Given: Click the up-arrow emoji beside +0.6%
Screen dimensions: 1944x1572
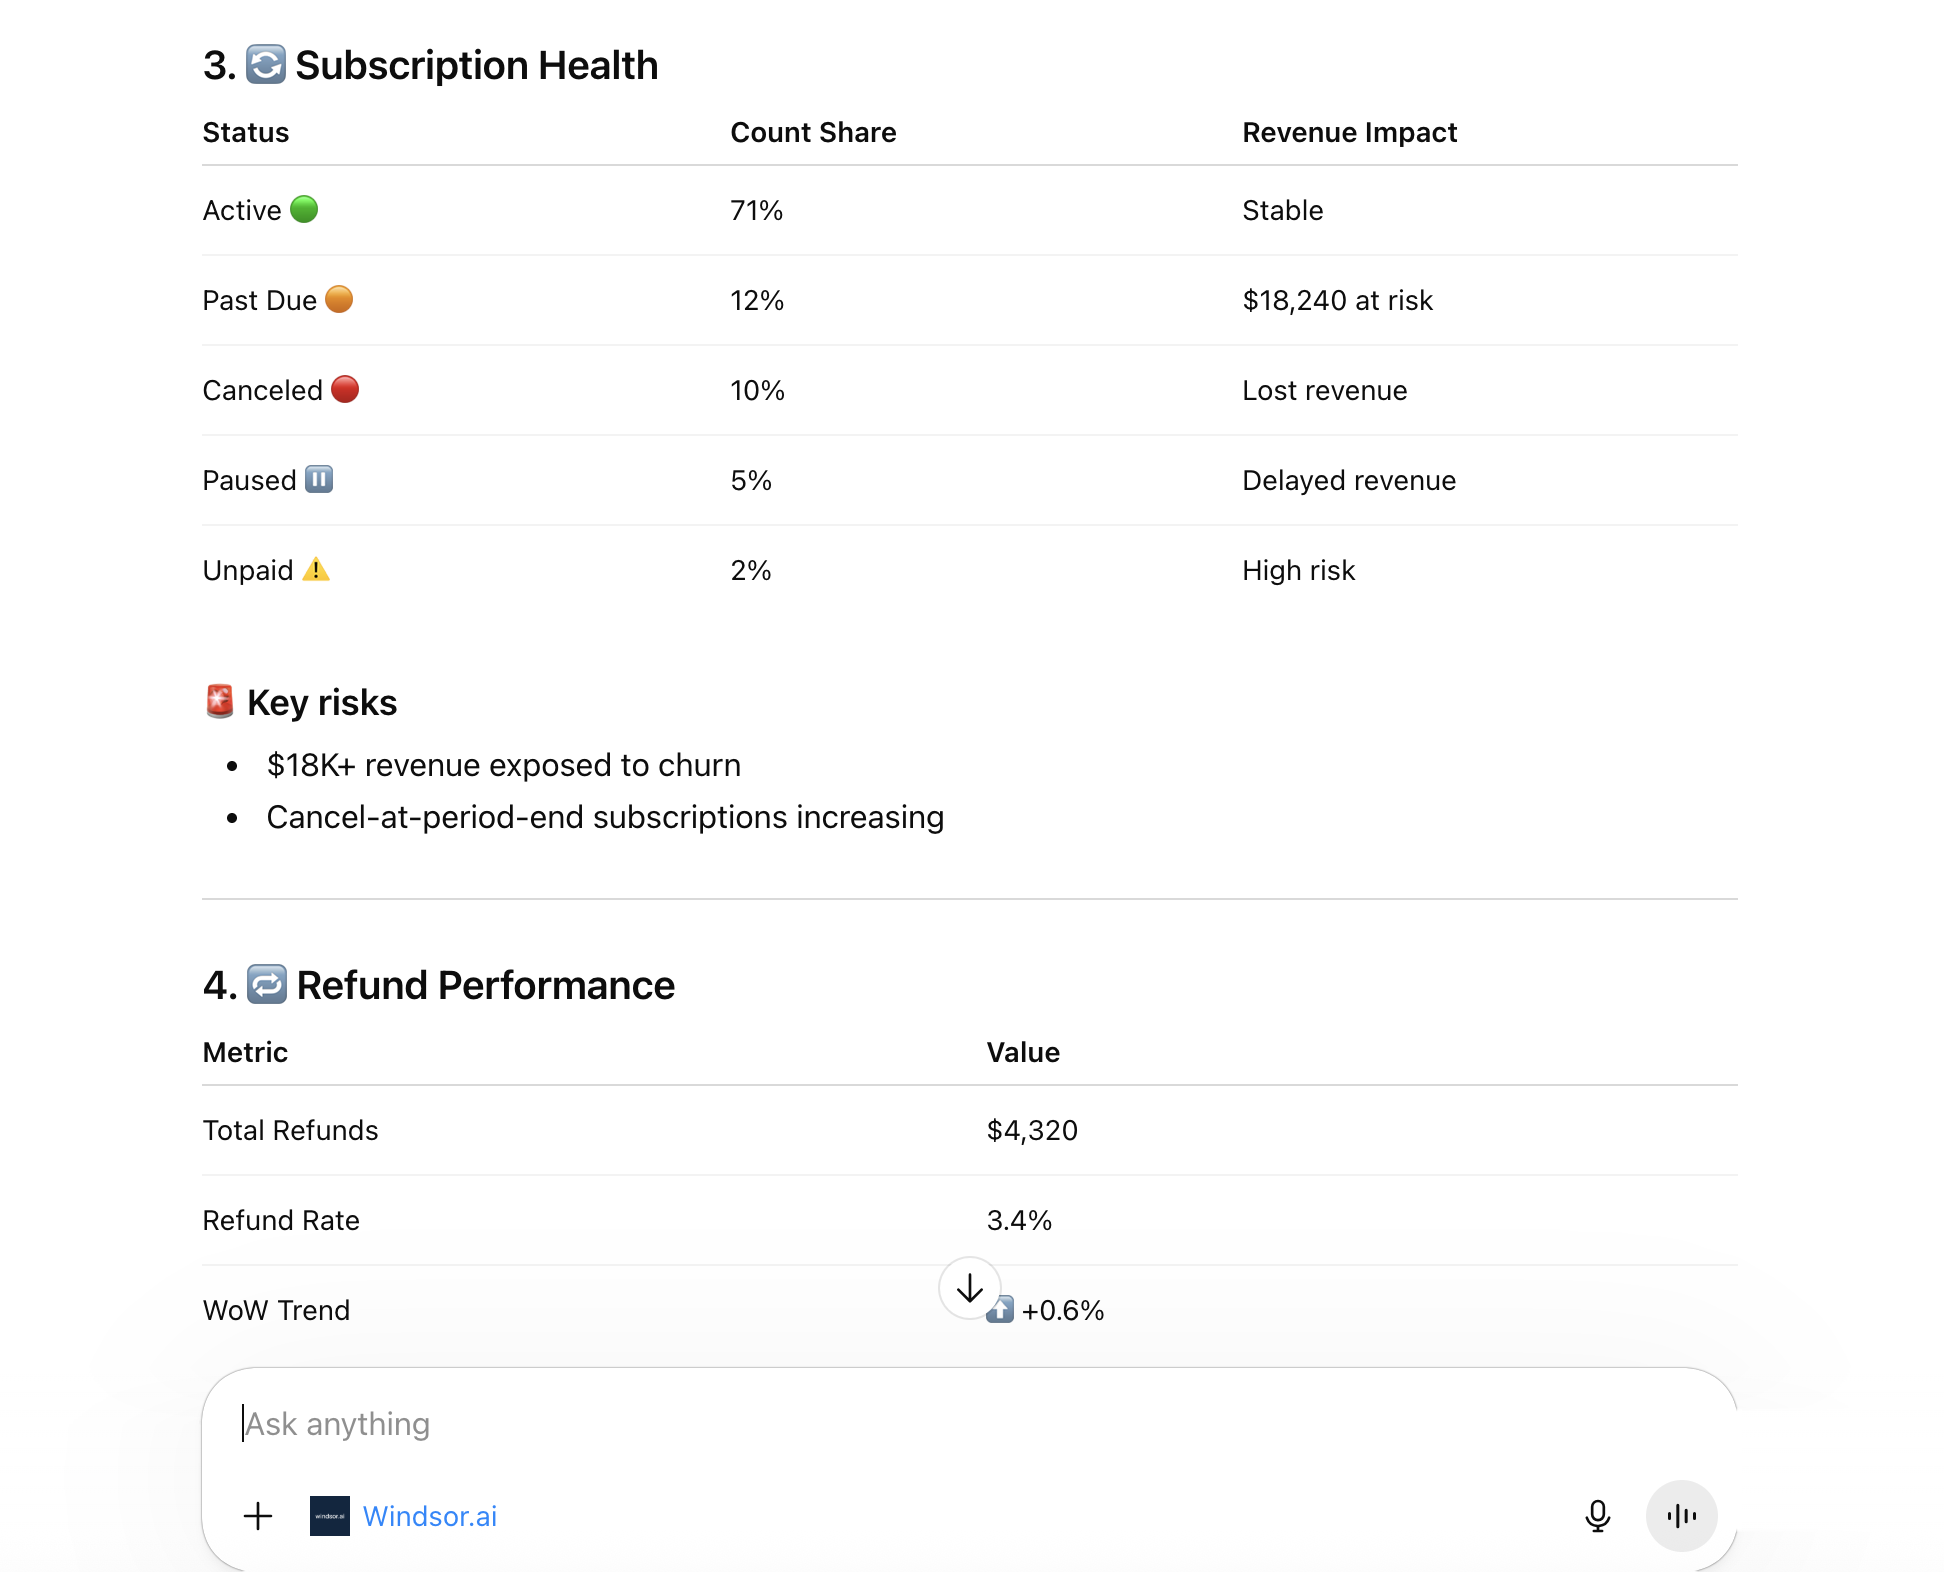Looking at the screenshot, I should [1000, 1309].
